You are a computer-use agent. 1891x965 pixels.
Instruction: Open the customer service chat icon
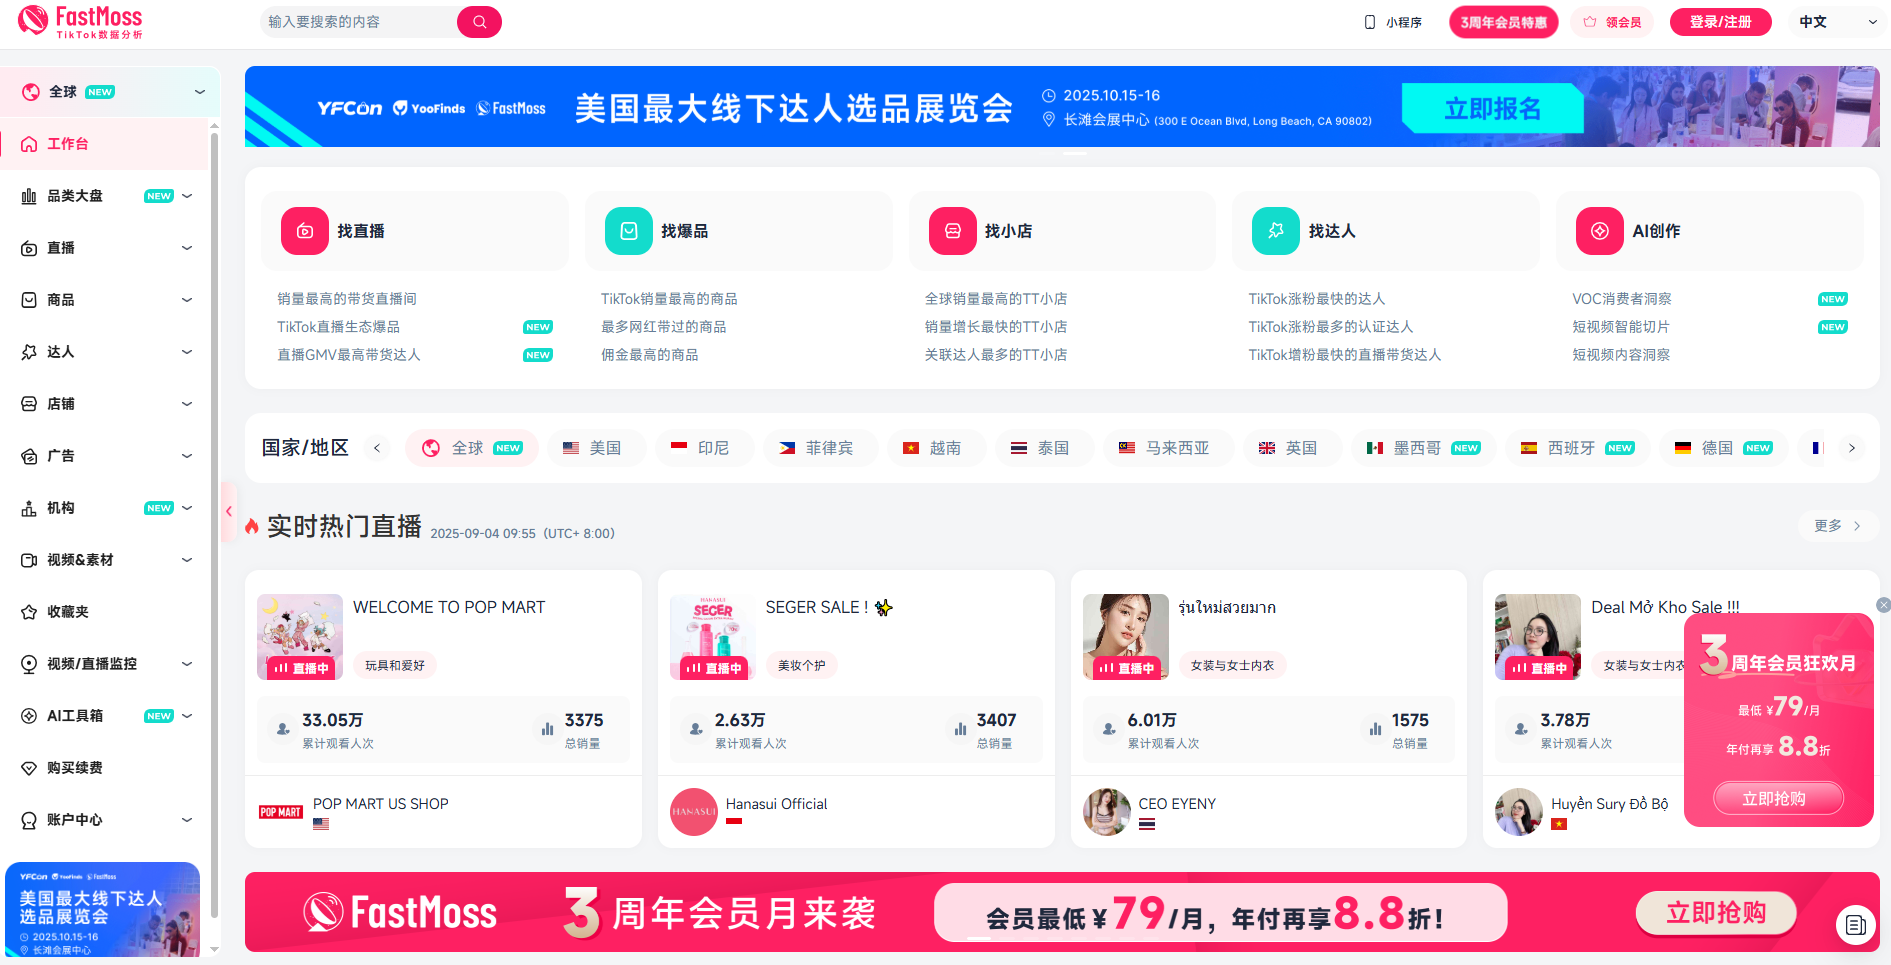point(1857,925)
